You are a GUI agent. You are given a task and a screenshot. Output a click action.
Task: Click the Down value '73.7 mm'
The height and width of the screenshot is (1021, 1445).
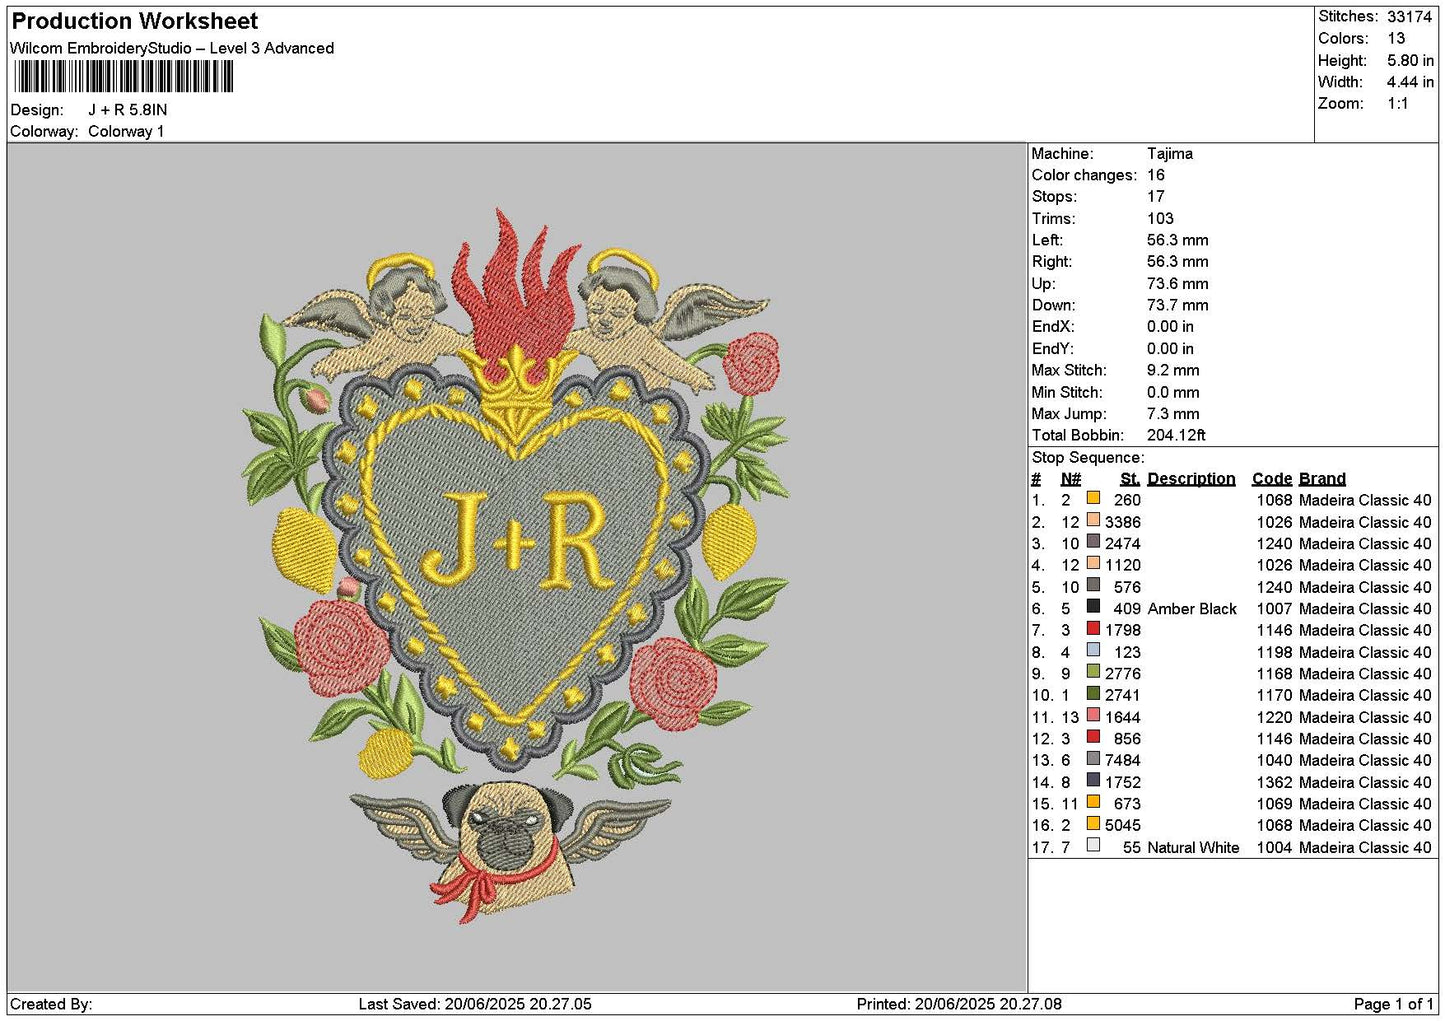pos(1177,305)
